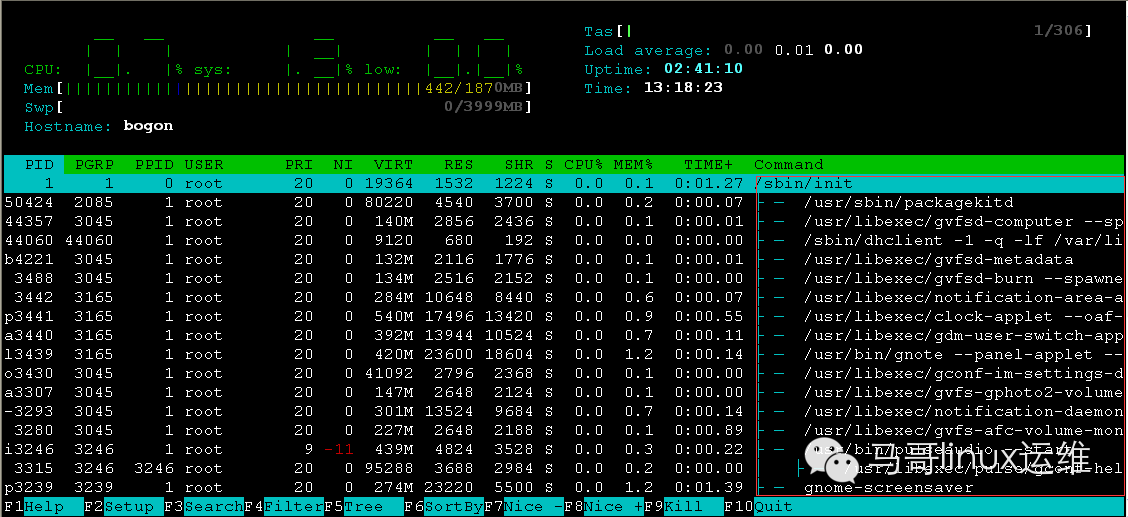Select the gvfs-afc-volume-mon process row

coord(564,430)
